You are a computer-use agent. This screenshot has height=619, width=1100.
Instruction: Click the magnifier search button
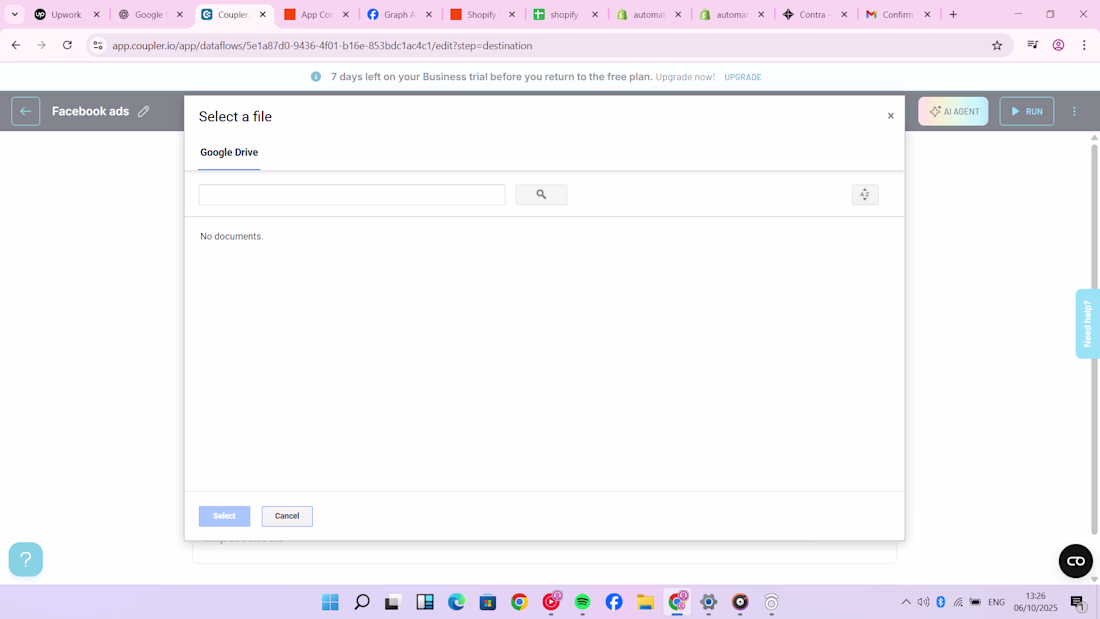(541, 194)
